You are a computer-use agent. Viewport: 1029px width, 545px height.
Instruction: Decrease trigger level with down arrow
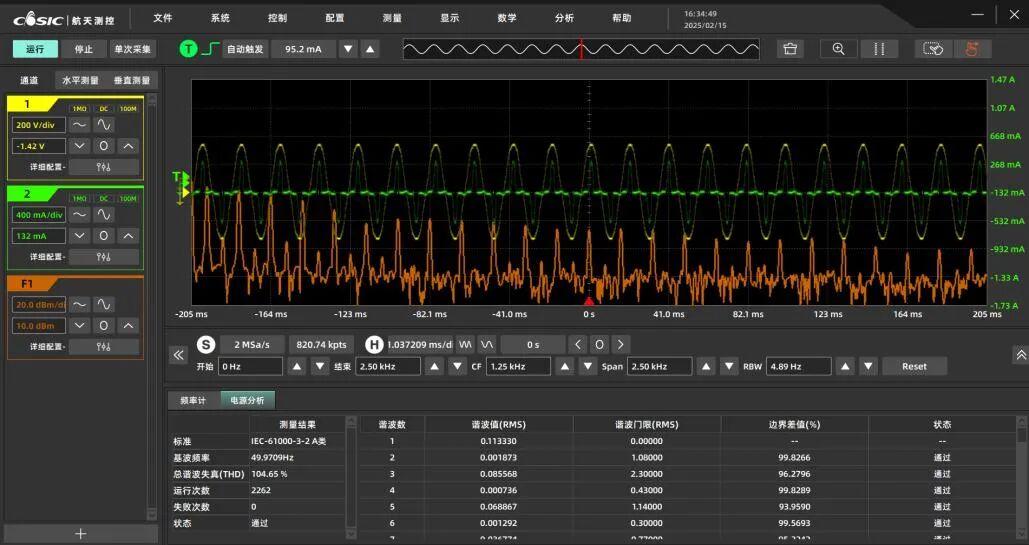coord(348,49)
